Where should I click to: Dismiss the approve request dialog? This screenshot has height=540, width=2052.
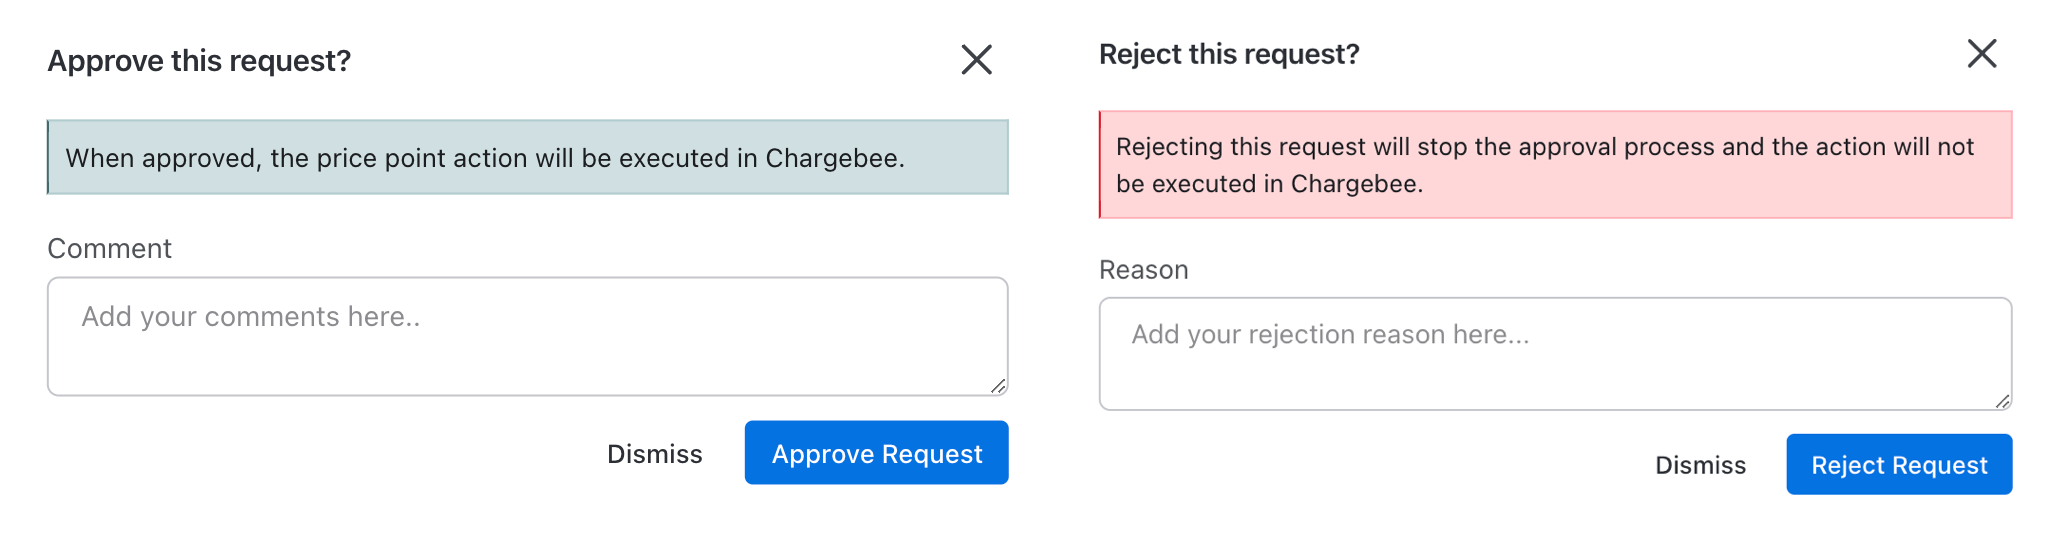coord(654,454)
